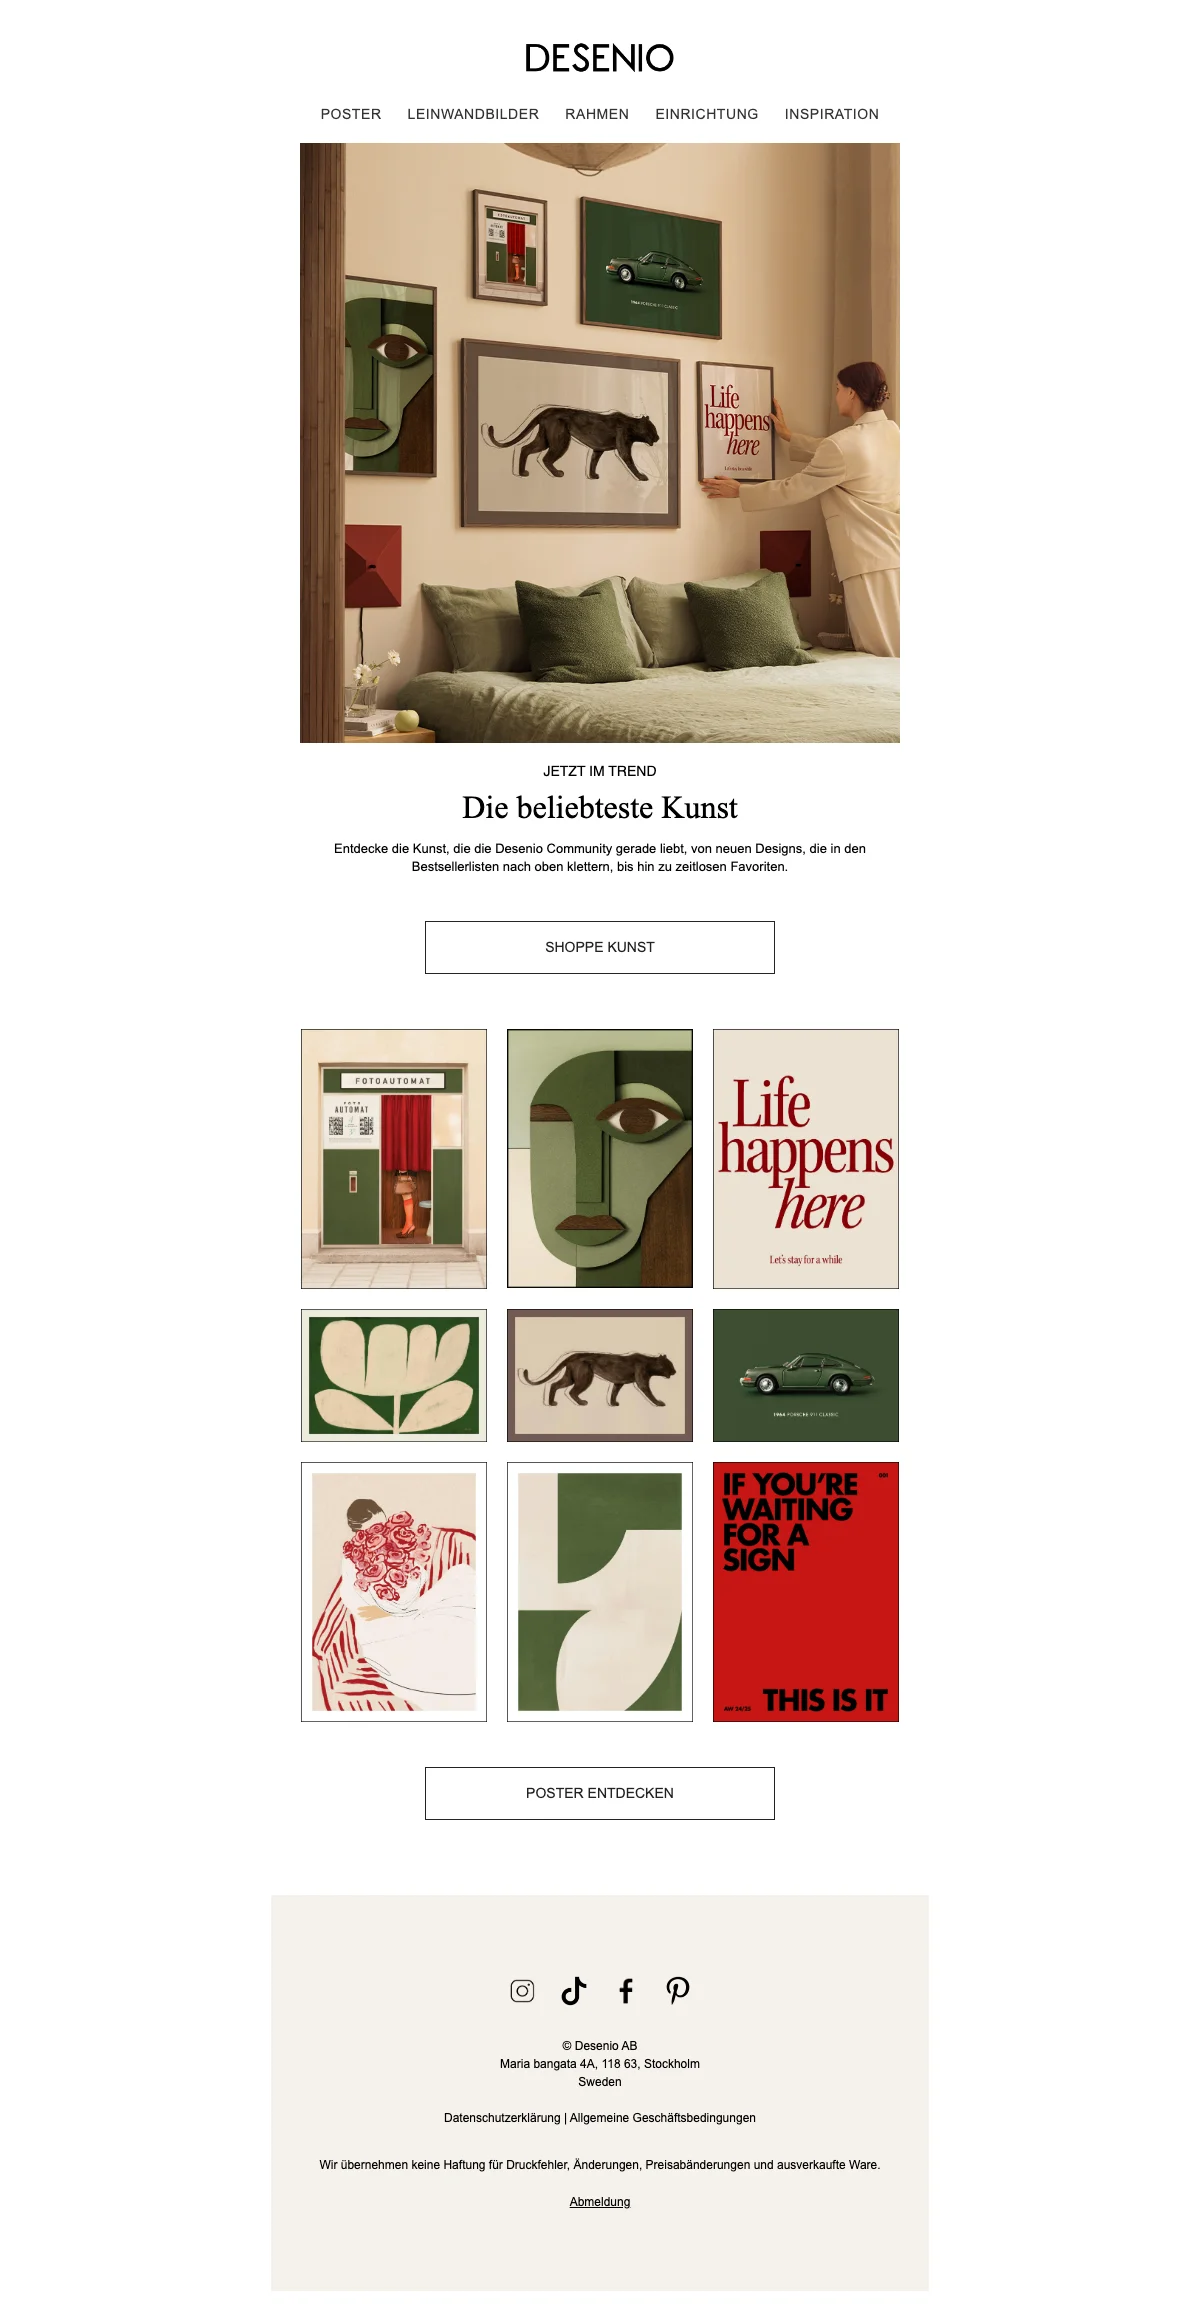Select LEINWANDBILDER in the navigation
This screenshot has height=2309, width=1200.
(473, 114)
